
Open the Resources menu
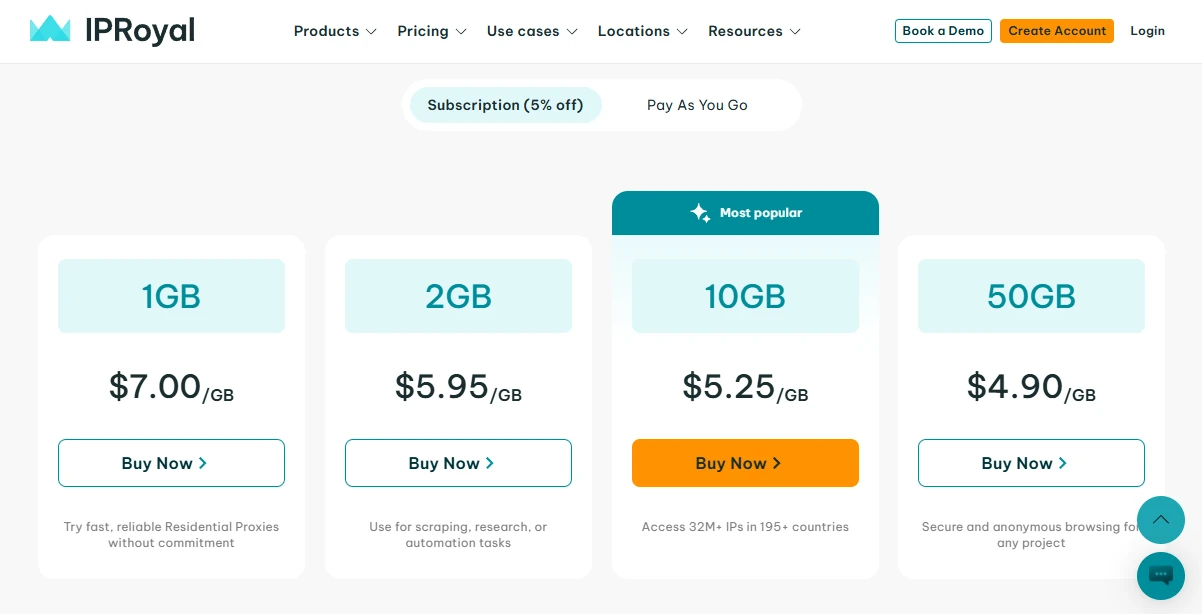[x=754, y=31]
